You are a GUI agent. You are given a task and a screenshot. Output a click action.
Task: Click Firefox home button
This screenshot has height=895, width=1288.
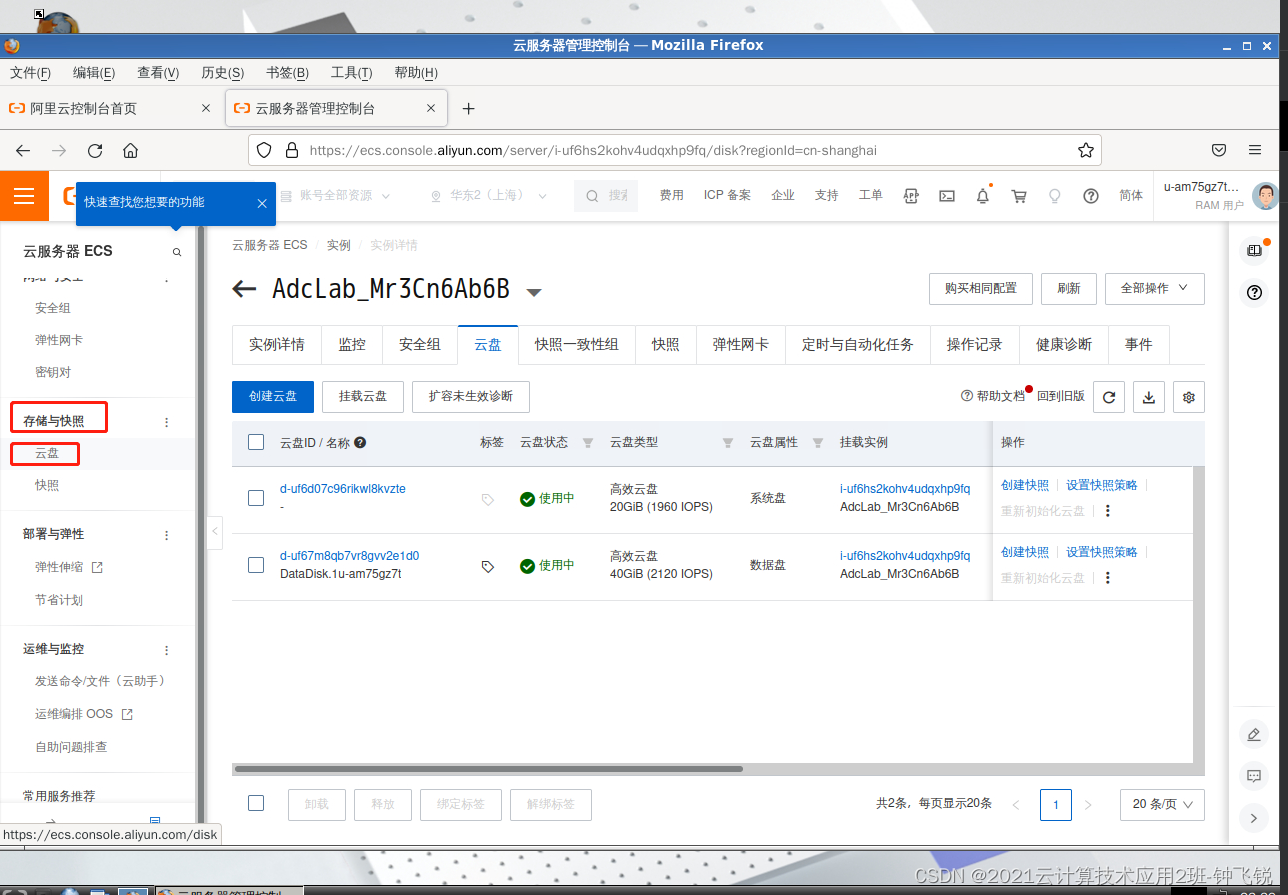[x=130, y=150]
